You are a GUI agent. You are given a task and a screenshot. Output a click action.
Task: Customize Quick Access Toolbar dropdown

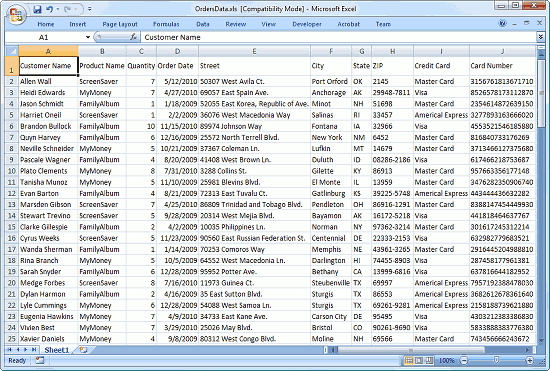(90, 9)
